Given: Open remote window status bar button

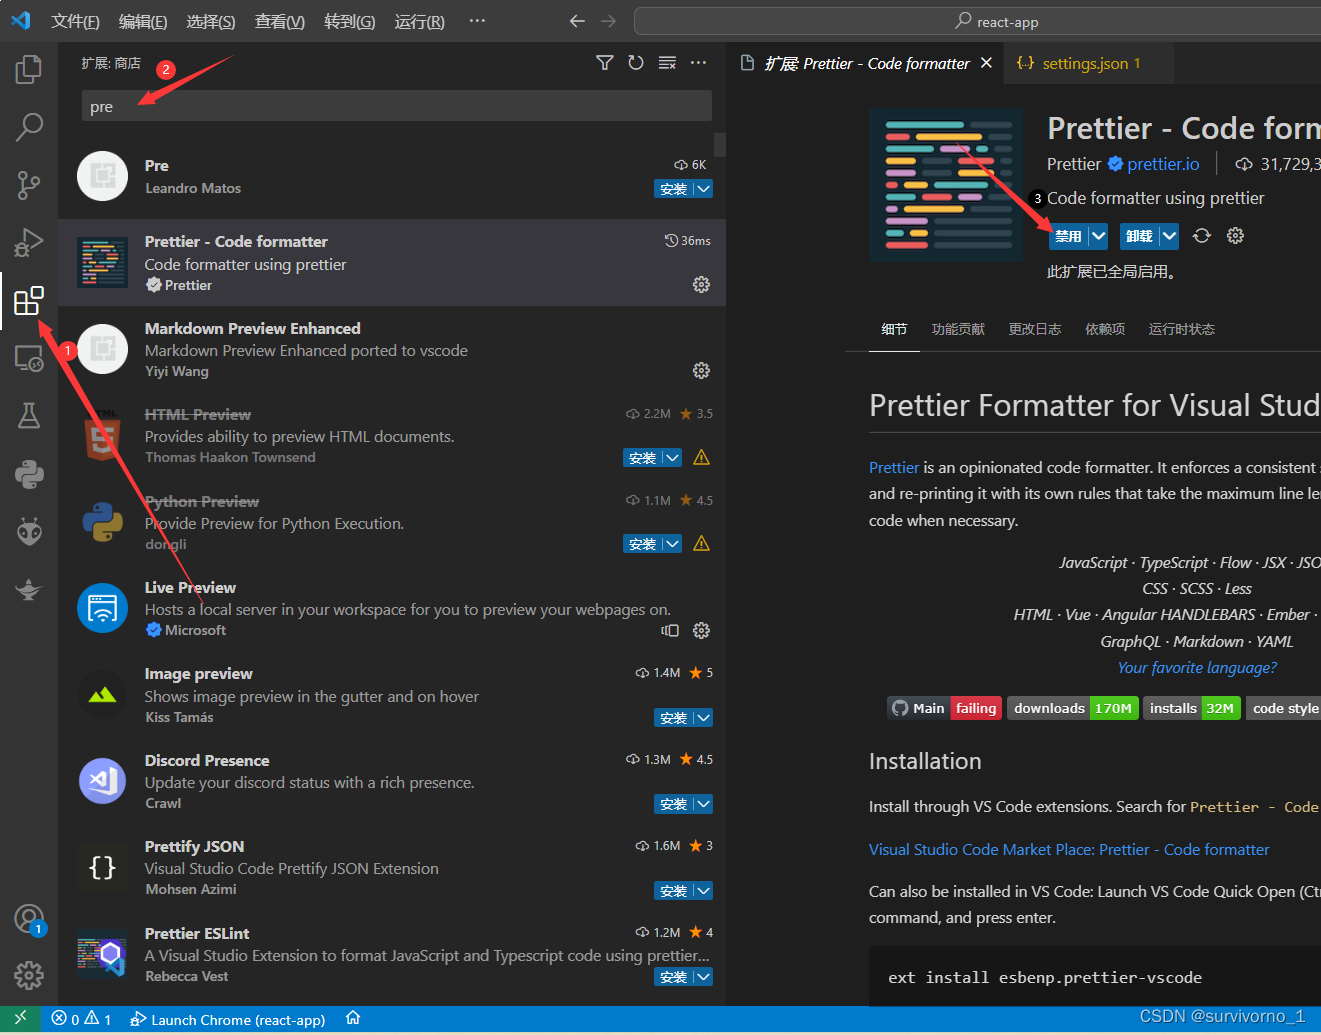Looking at the screenshot, I should click(20, 1019).
